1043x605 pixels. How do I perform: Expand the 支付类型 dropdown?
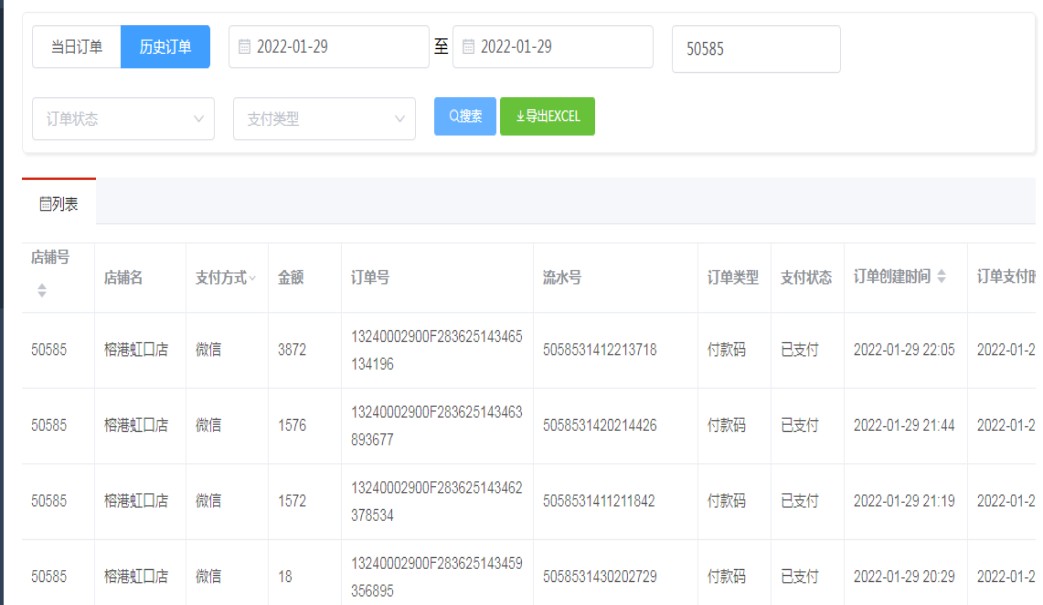click(x=324, y=118)
